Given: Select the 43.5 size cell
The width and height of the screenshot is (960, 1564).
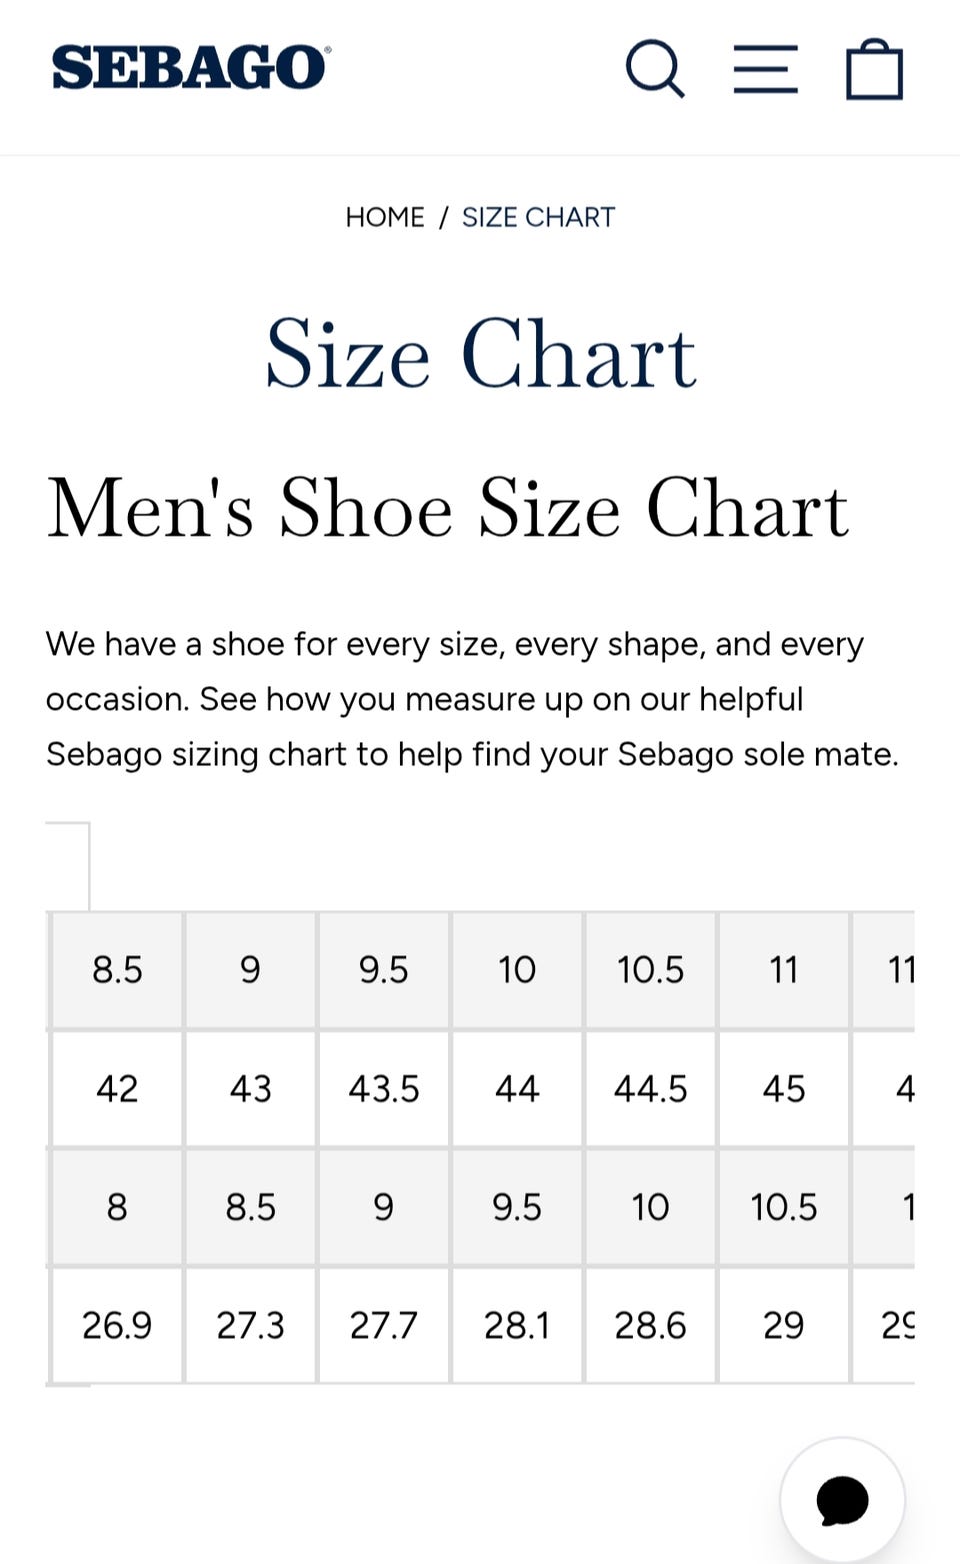Looking at the screenshot, I should [384, 1089].
